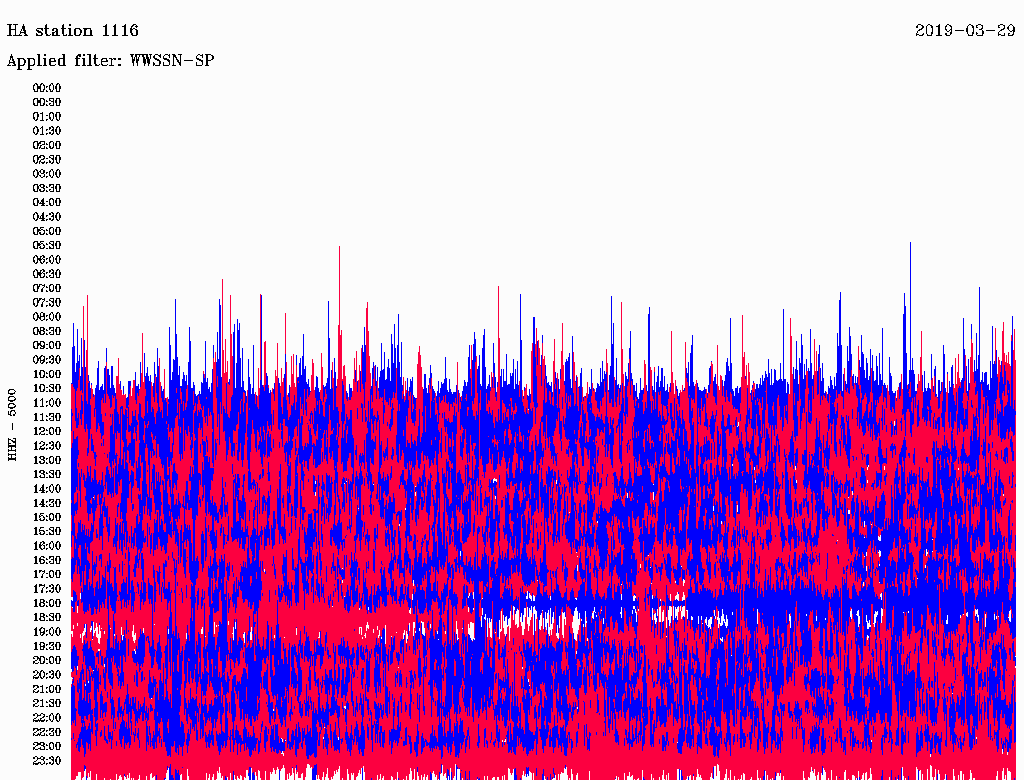Click the 'HA station 1116' title text
1024x780 pixels.
click(73, 31)
